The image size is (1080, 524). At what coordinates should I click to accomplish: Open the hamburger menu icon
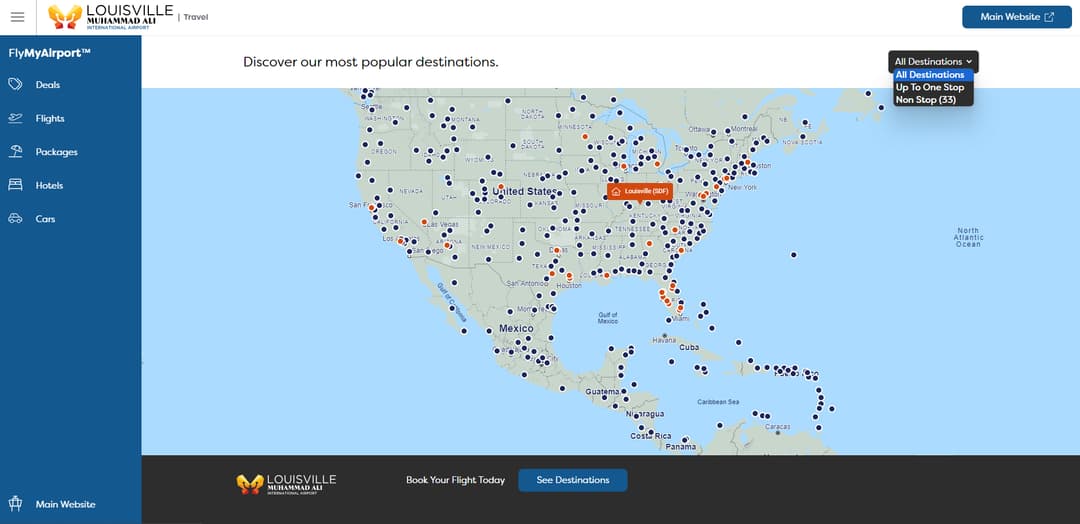click(x=17, y=17)
